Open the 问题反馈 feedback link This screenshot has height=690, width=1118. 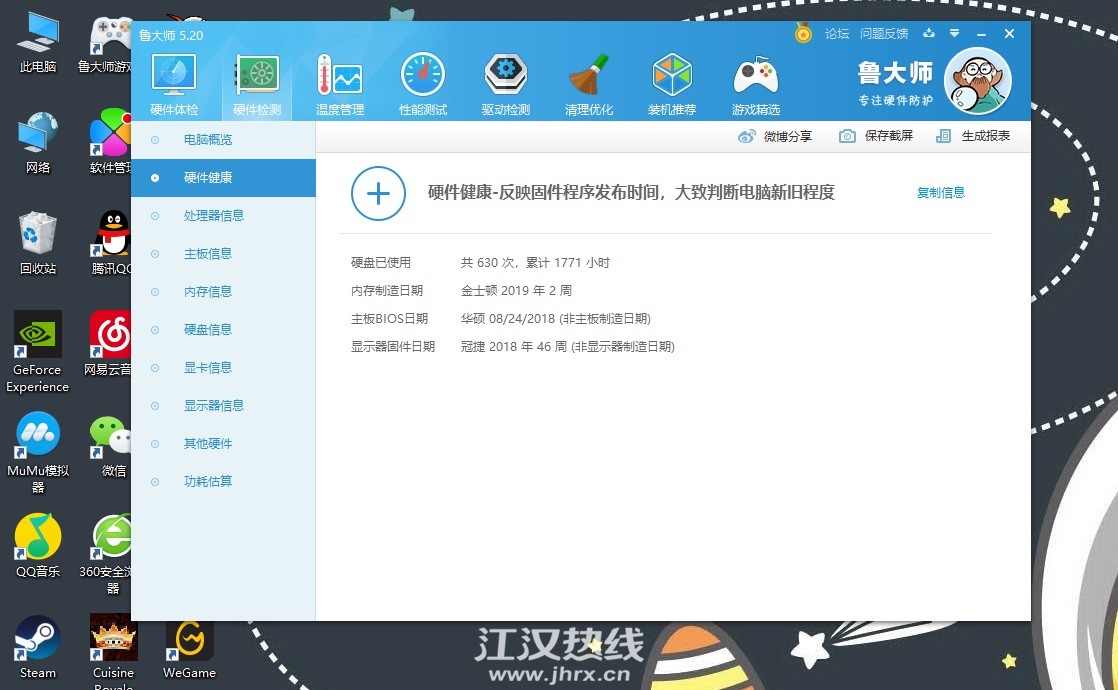883,34
